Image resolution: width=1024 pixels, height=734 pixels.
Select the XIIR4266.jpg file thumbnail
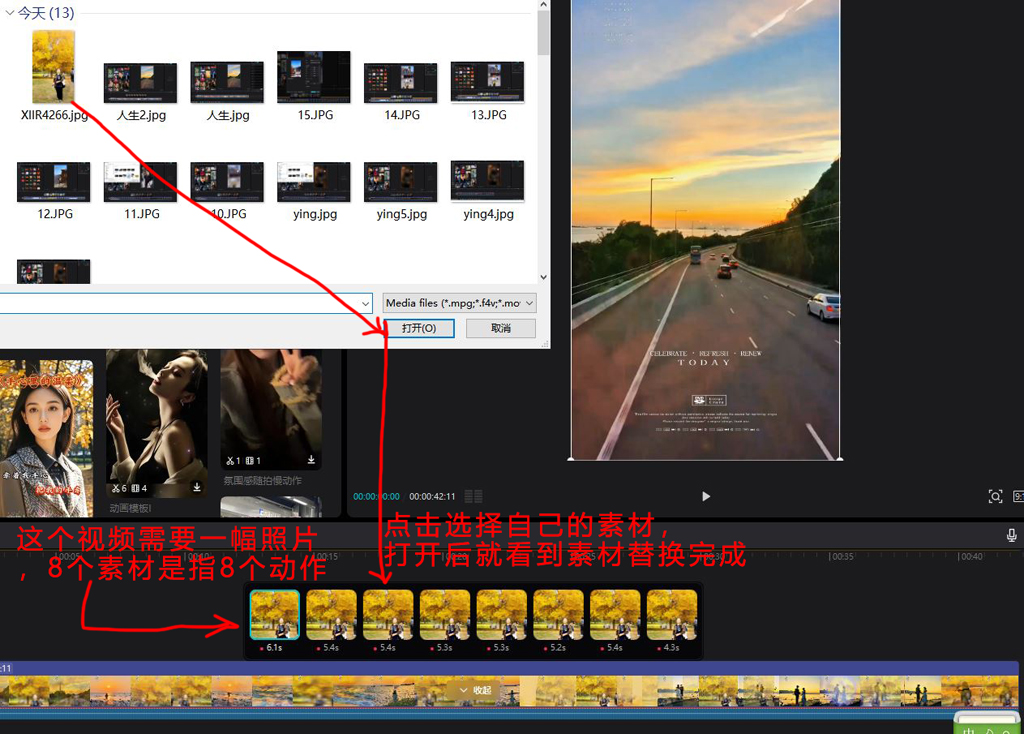pos(54,67)
